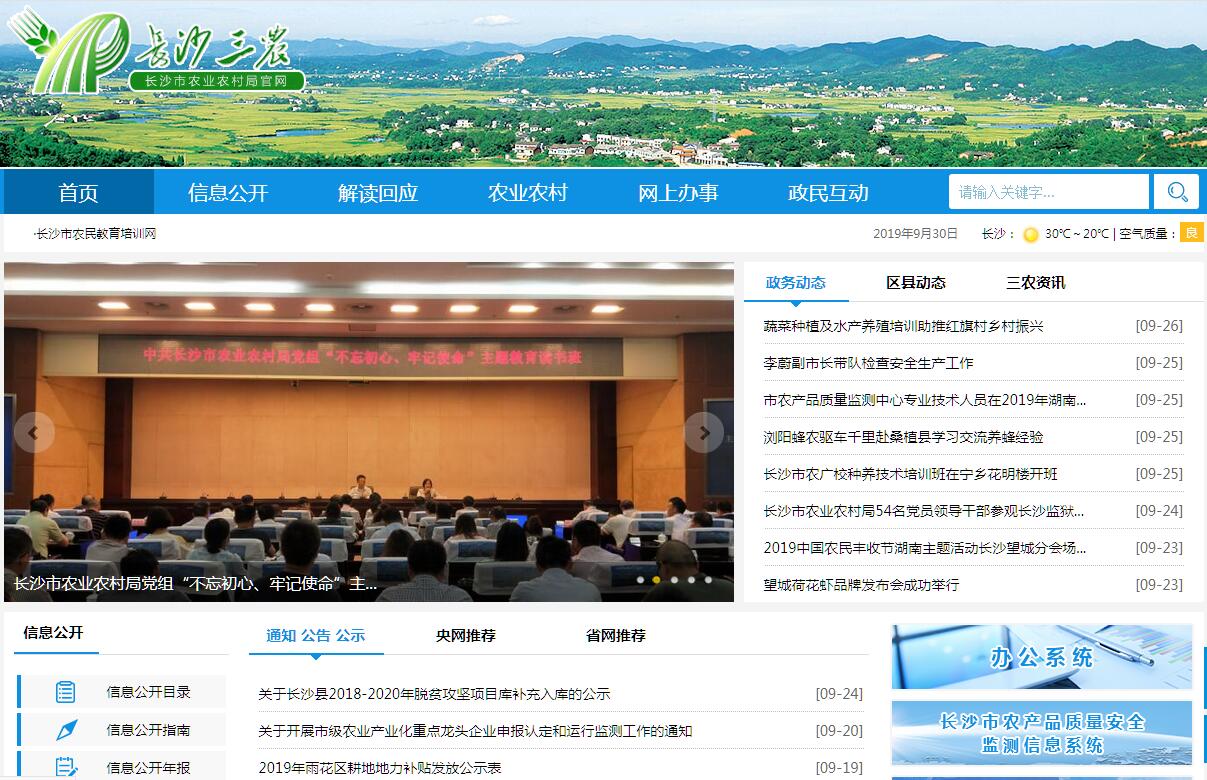
Task: Open the 长沙市农民教育培训网 link
Action: [96, 234]
